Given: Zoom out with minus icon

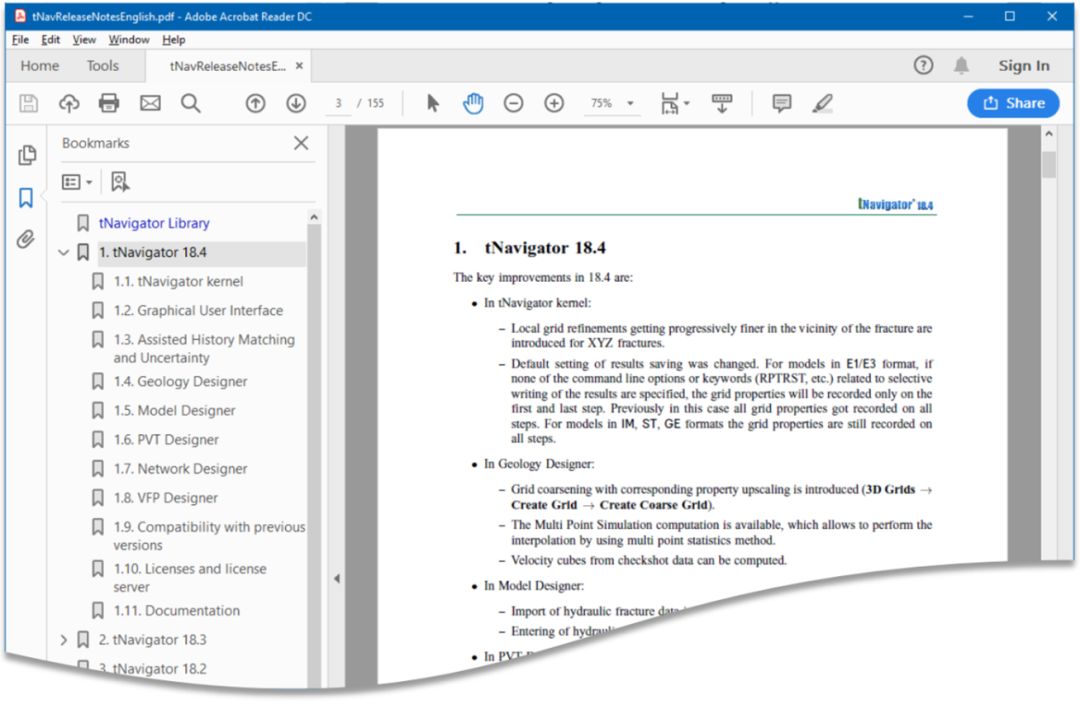Looking at the screenshot, I should click(x=513, y=103).
